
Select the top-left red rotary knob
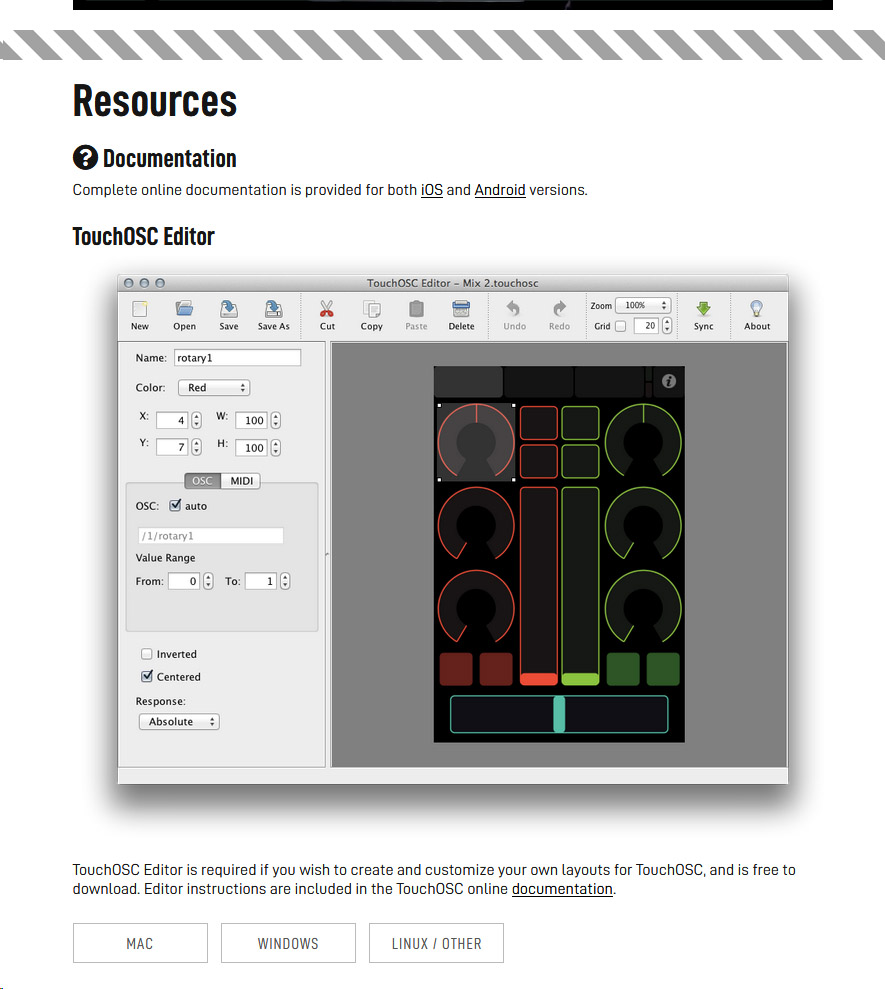476,442
